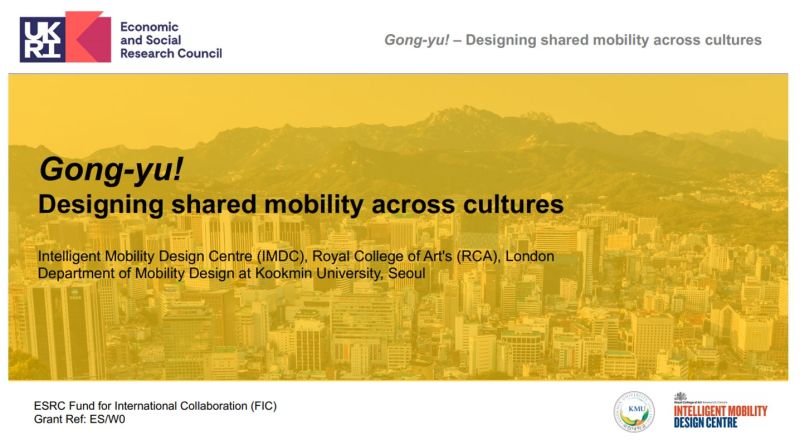This screenshot has height=445, width=800.
Task: Click the Grant Ref: ES/W0 text
Action: [79, 419]
